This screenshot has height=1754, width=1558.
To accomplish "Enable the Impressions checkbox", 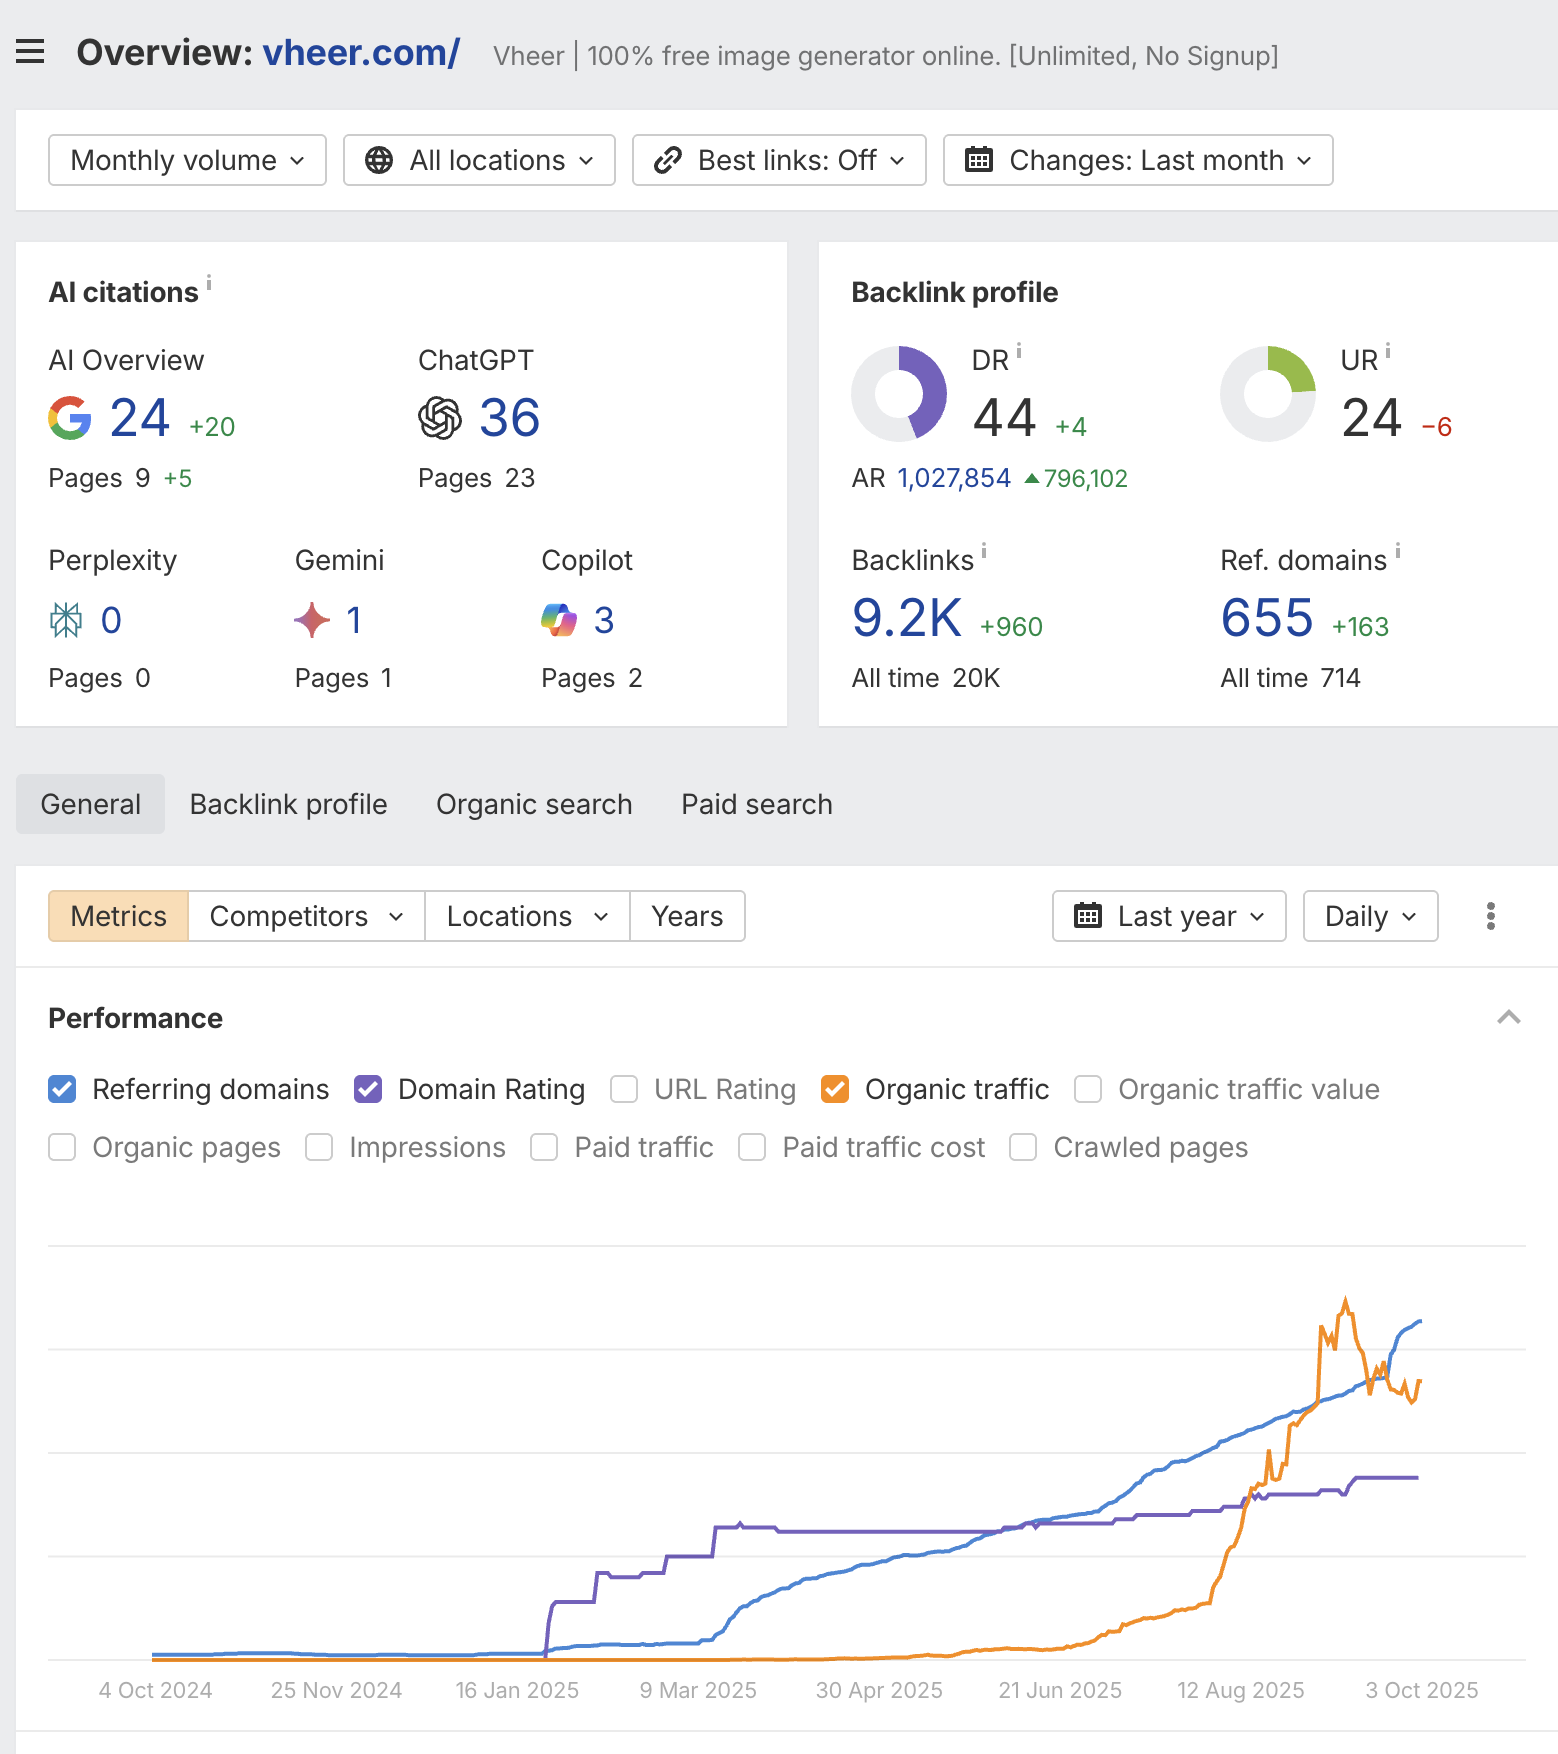I will (x=319, y=1147).
